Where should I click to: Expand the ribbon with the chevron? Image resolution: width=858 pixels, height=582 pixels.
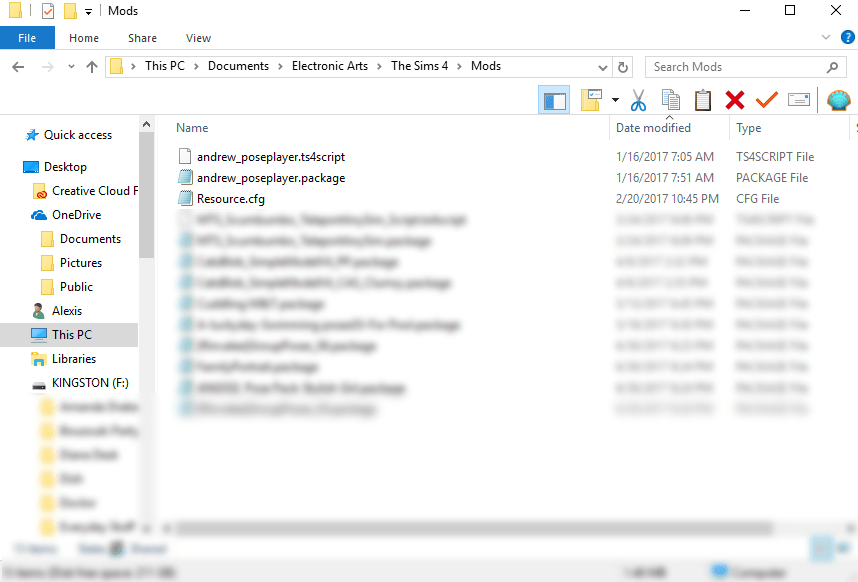click(826, 37)
